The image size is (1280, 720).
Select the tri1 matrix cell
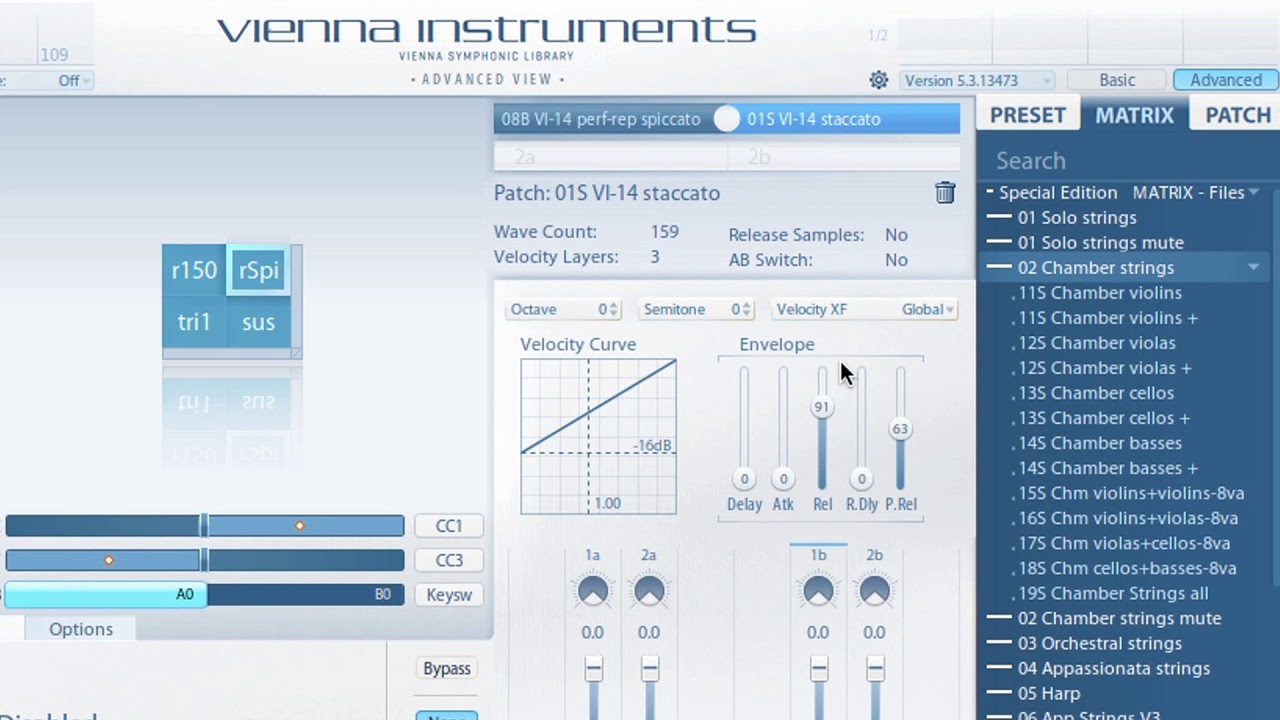pyautogui.click(x=194, y=322)
